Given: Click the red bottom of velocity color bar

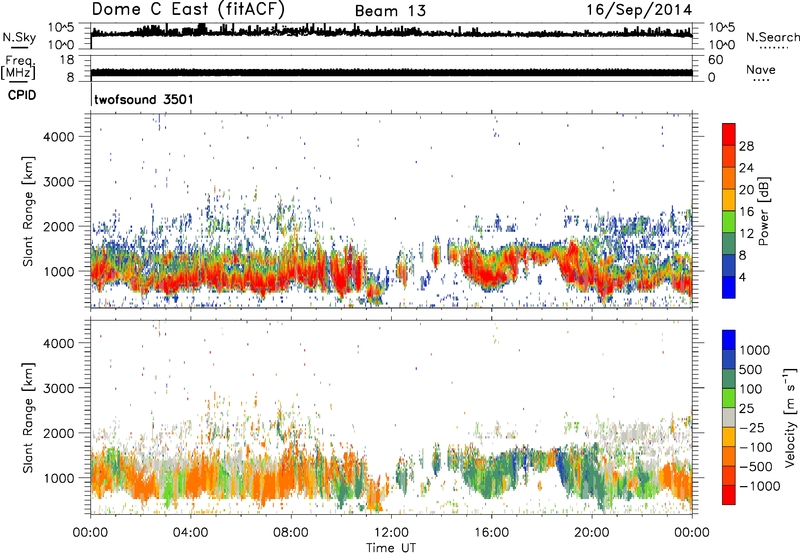Looking at the screenshot, I should pyautogui.click(x=729, y=495).
